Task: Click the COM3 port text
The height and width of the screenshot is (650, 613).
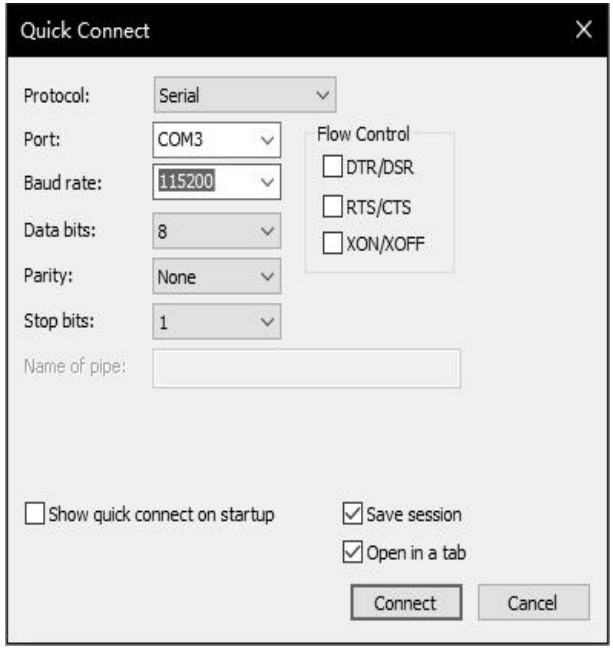Action: pyautogui.click(x=182, y=141)
